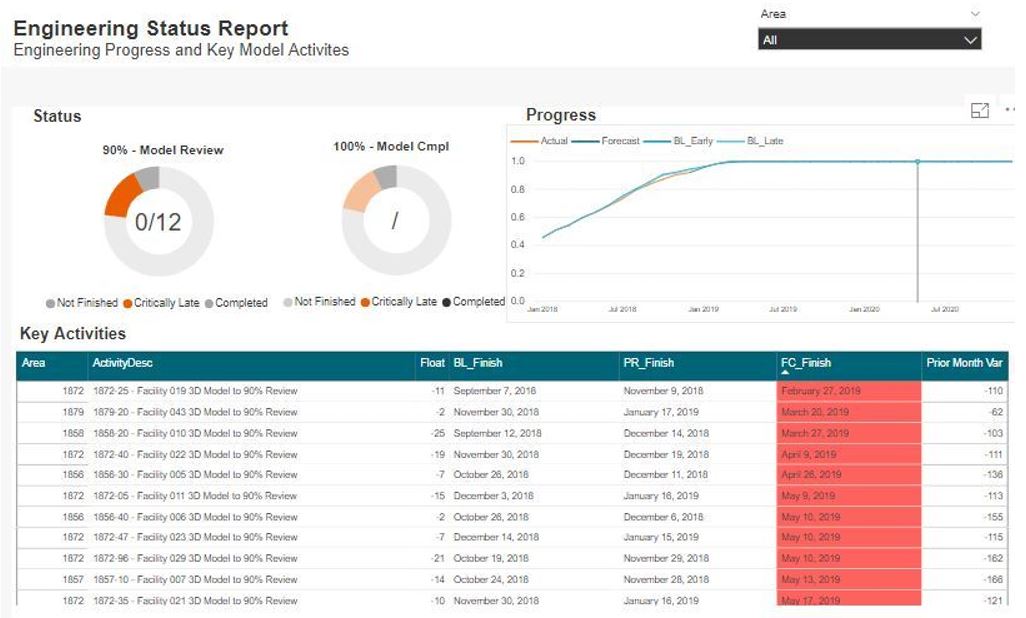Viewport: 1026px width, 618px height.
Task: Select the BL_Late legend entry in Progress chart
Action: (765, 141)
